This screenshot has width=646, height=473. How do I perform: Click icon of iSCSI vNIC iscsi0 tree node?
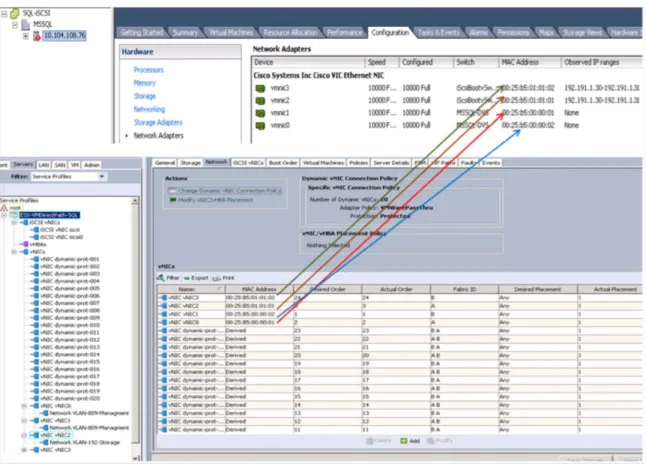click(x=35, y=237)
